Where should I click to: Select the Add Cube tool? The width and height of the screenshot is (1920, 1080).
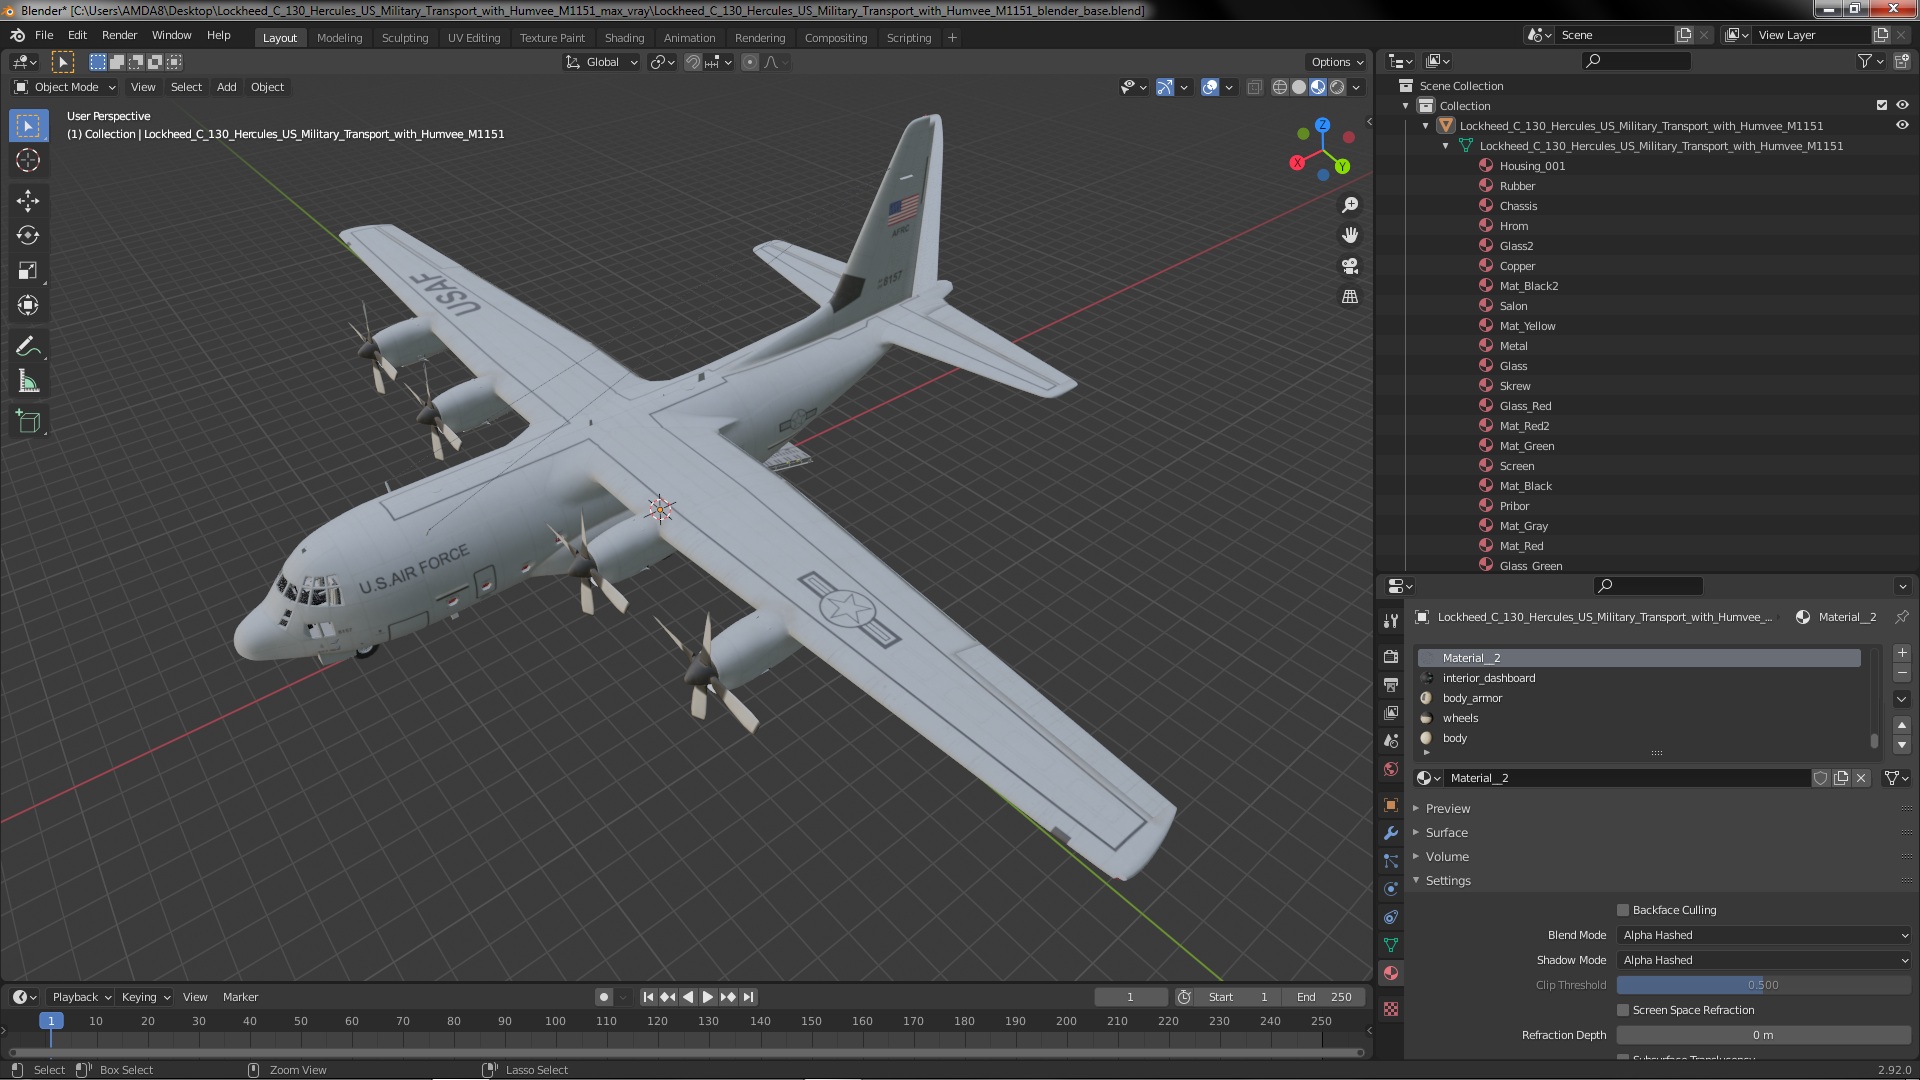28,421
